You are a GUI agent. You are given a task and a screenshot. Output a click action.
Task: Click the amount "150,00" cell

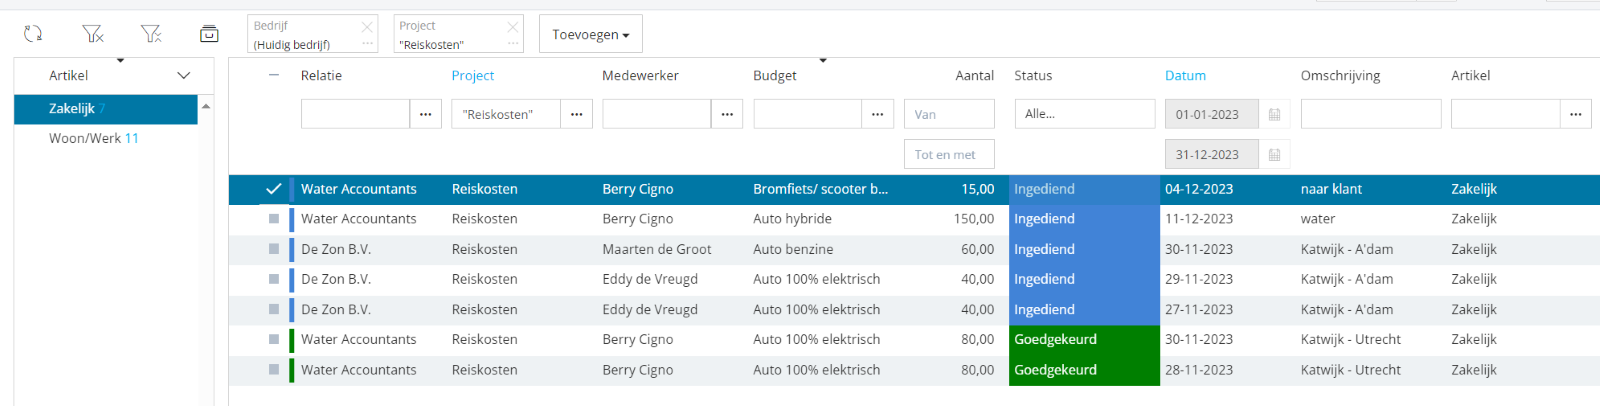[974, 219]
